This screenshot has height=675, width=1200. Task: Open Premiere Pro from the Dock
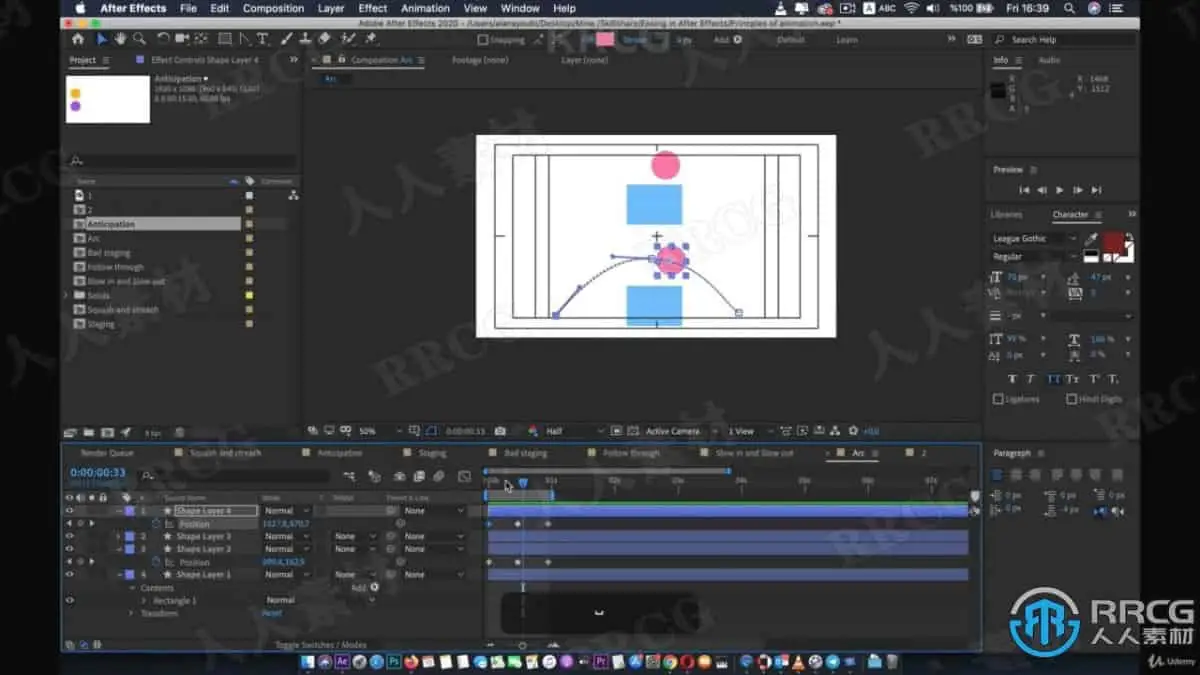[601, 661]
